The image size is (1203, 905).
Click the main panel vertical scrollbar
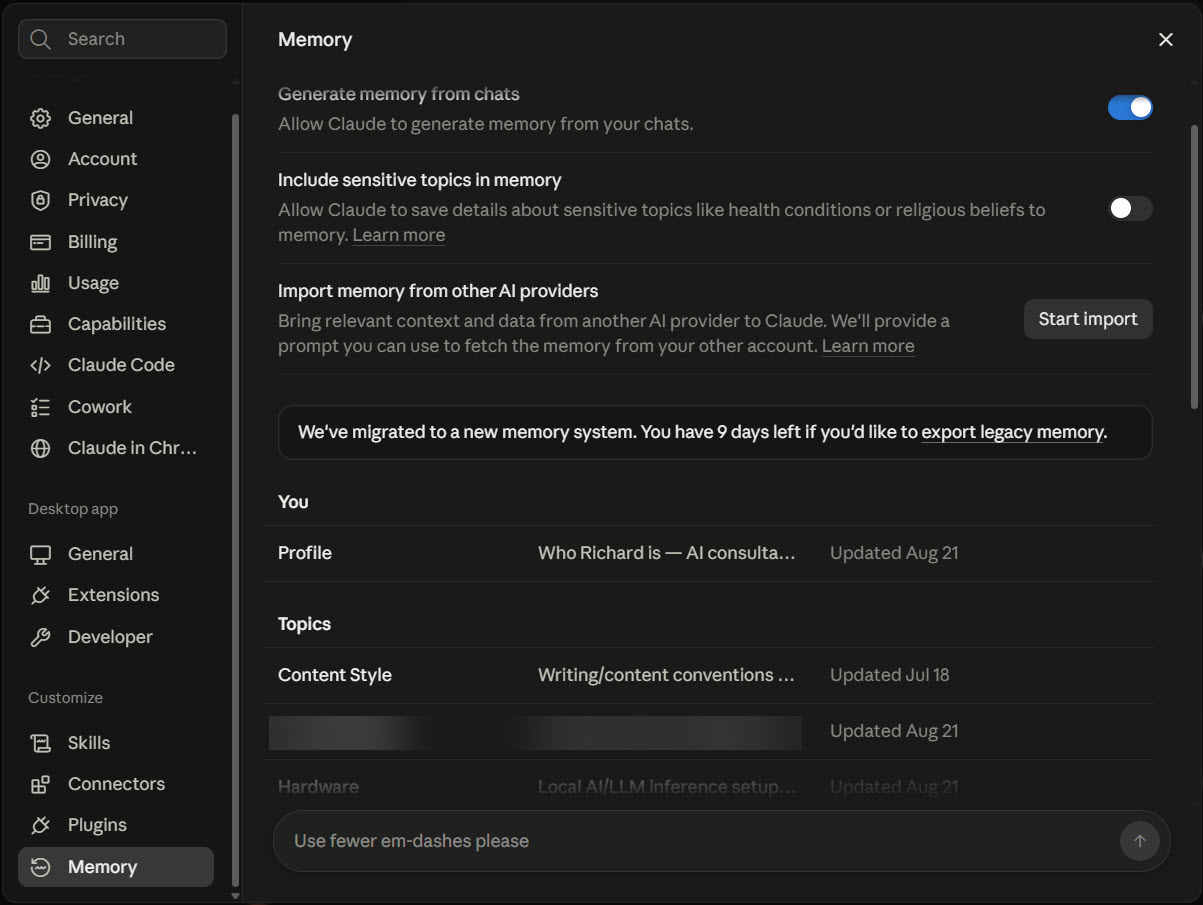pos(1193,266)
